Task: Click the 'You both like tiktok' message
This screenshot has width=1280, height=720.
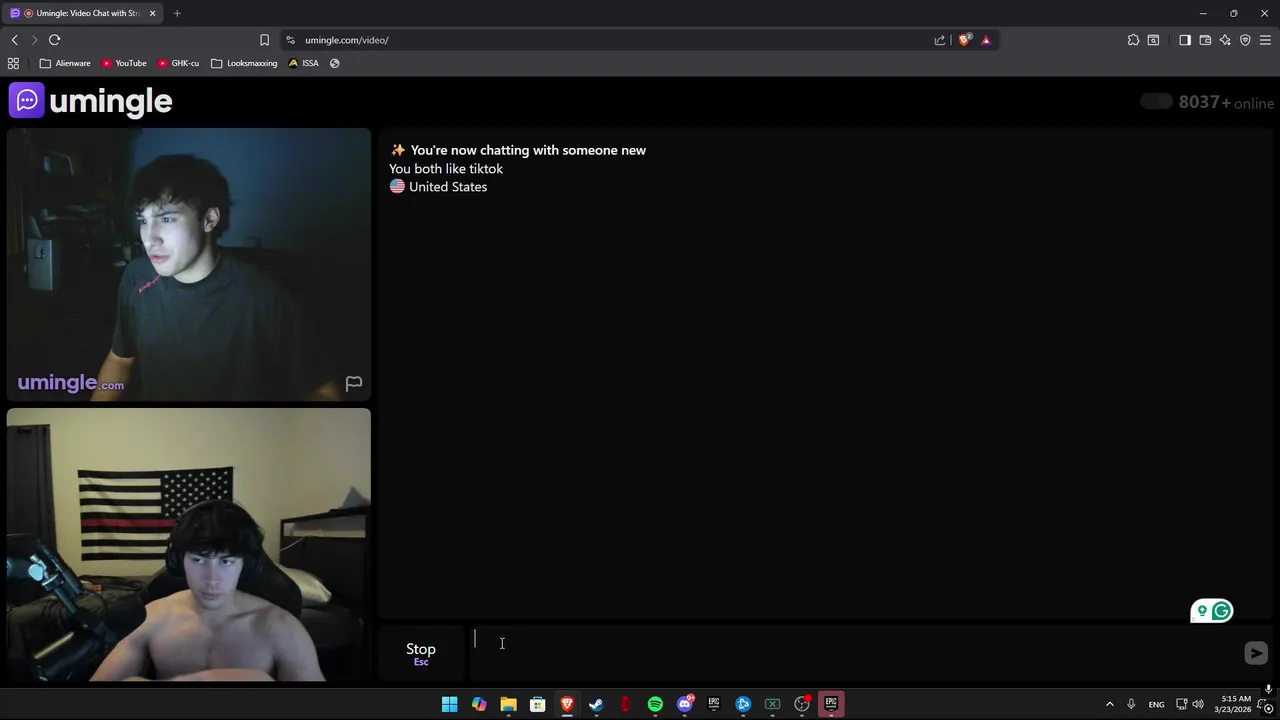Action: point(446,169)
